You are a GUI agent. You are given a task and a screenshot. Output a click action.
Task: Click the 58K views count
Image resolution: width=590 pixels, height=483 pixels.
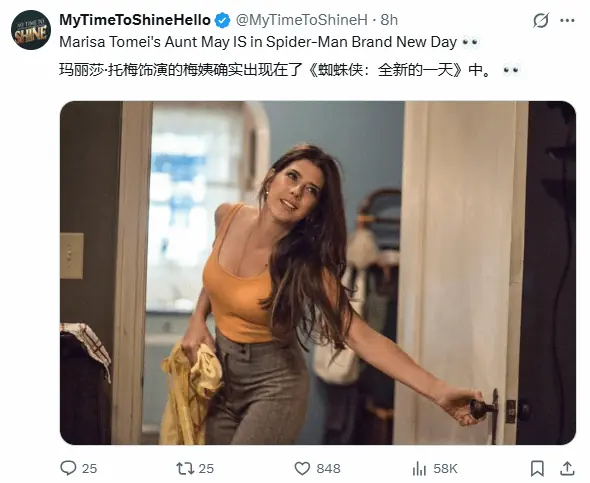click(x=445, y=469)
